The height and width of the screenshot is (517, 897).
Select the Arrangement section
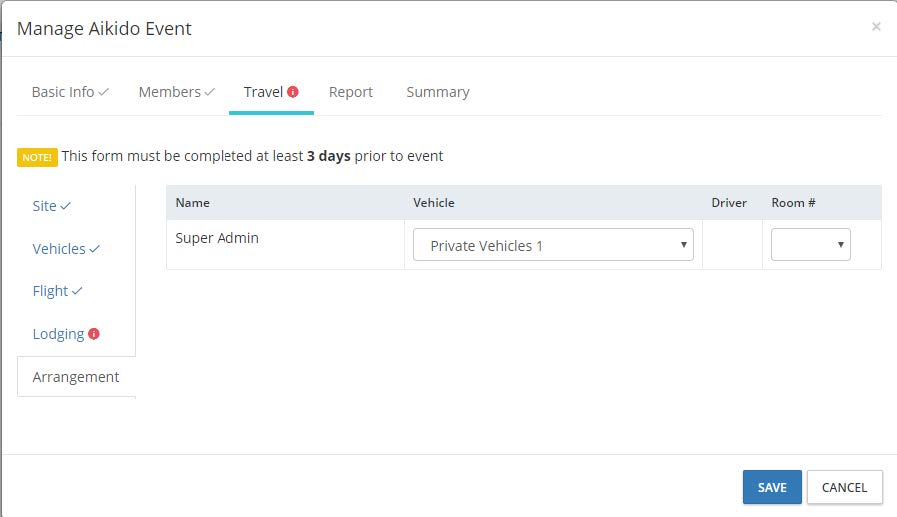76,377
